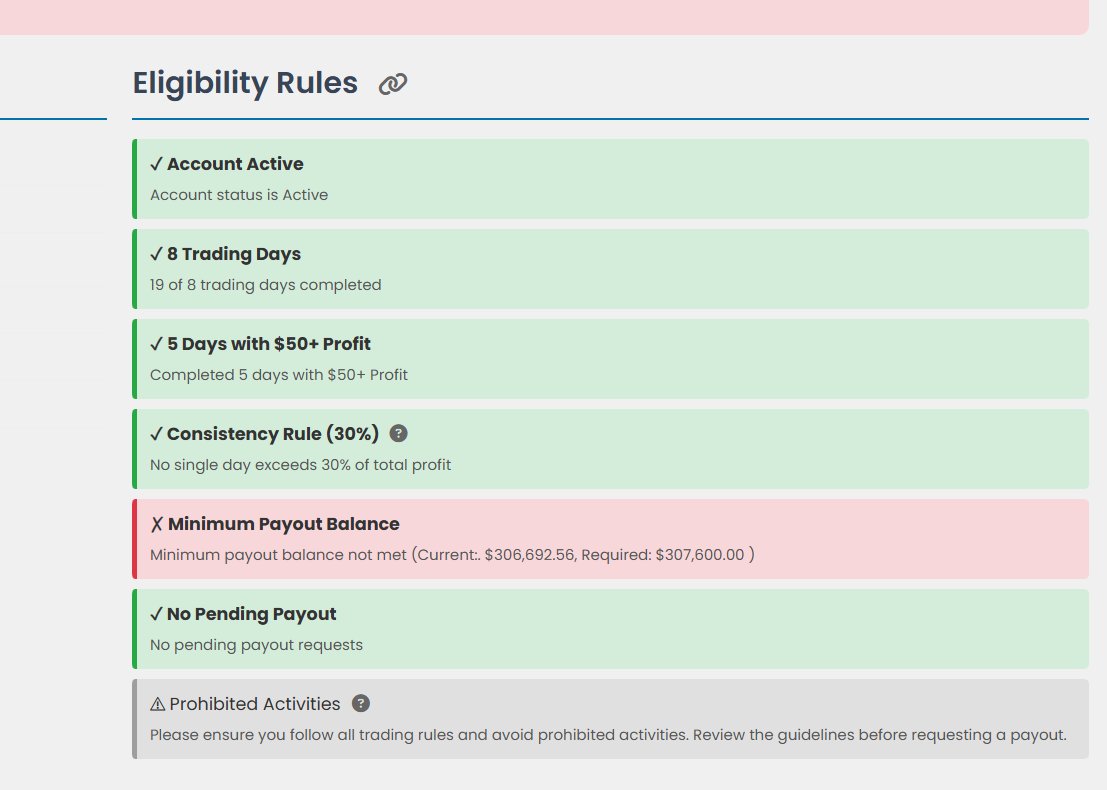Open the Consistency Rule help question-mark icon
Image resolution: width=1107 pixels, height=790 pixels.
(x=398, y=433)
